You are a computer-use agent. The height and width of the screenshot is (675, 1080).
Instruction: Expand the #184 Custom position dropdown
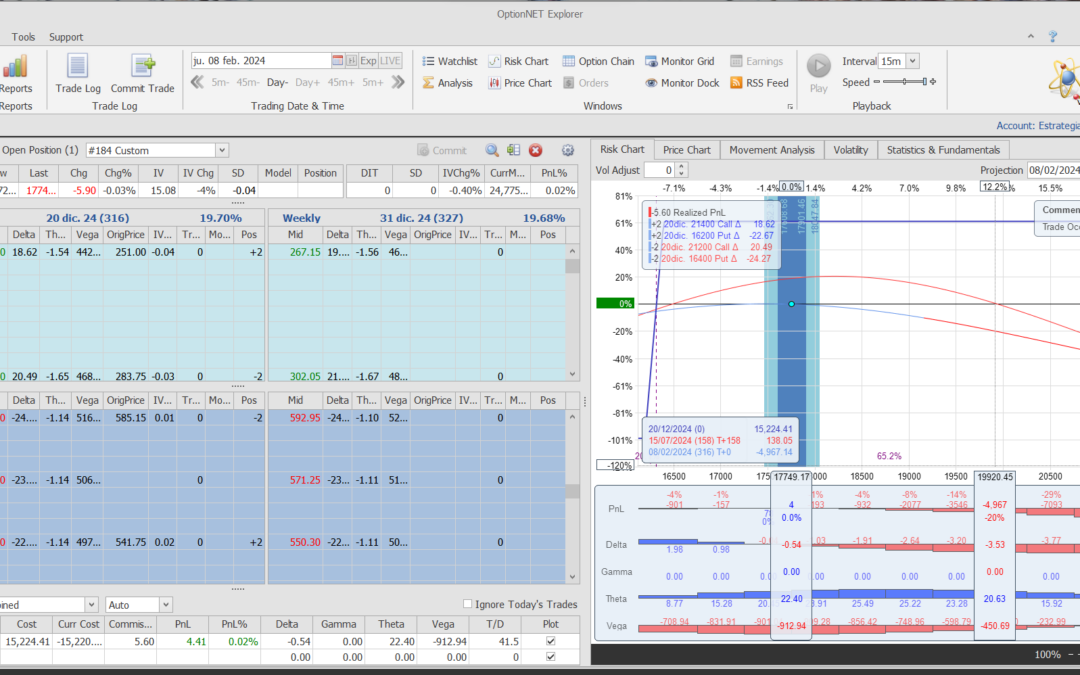[x=222, y=150]
